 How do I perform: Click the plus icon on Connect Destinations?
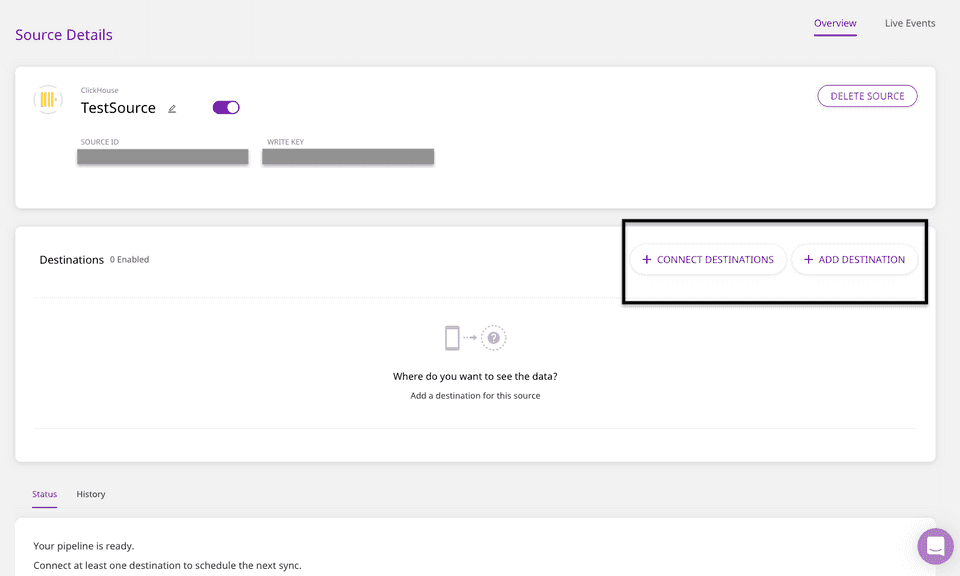pos(646,260)
